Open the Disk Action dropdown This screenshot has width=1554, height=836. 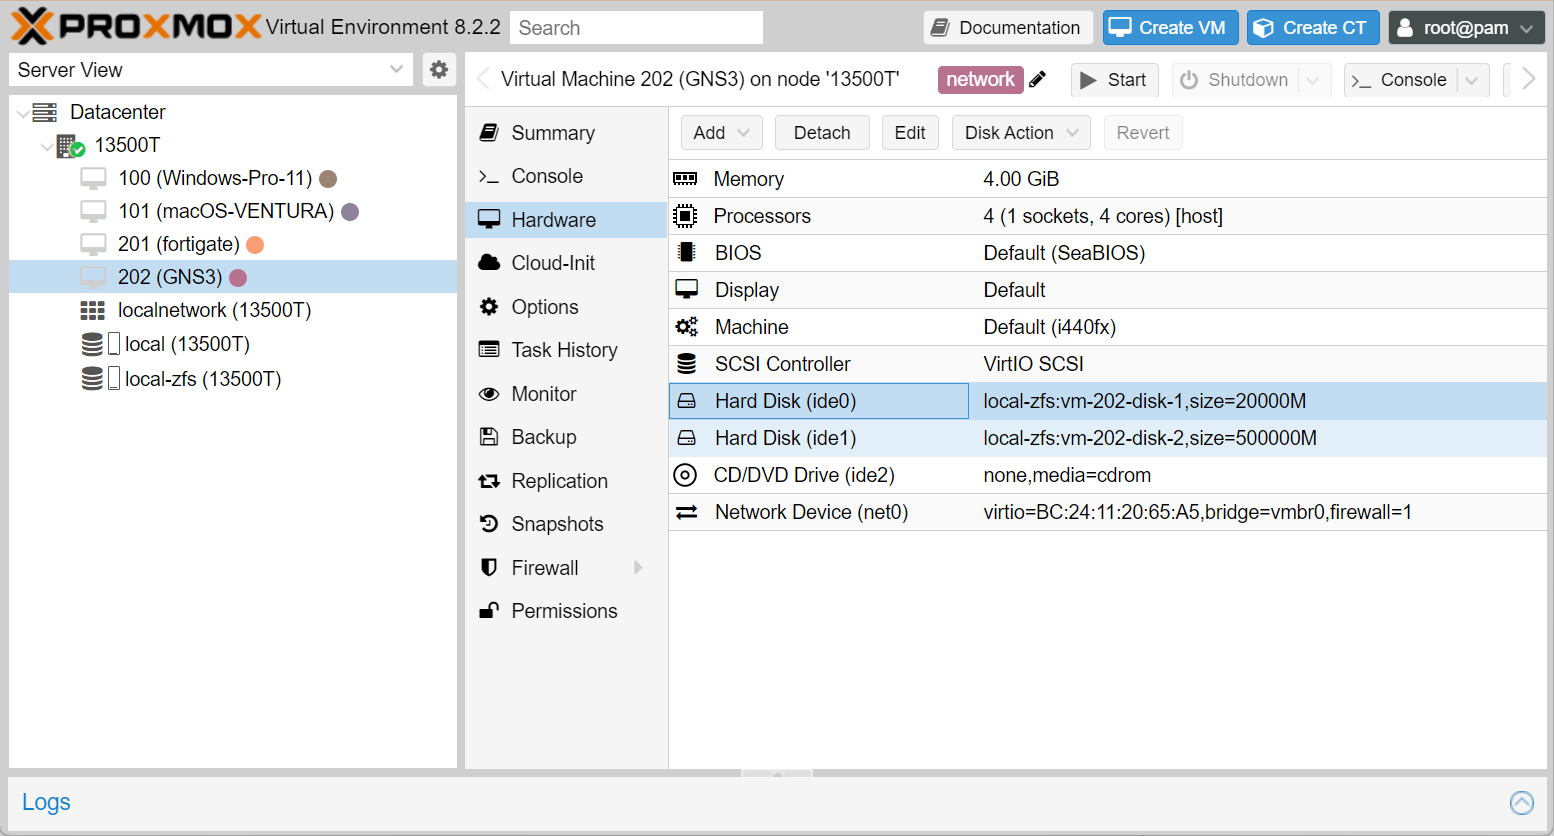point(1021,133)
